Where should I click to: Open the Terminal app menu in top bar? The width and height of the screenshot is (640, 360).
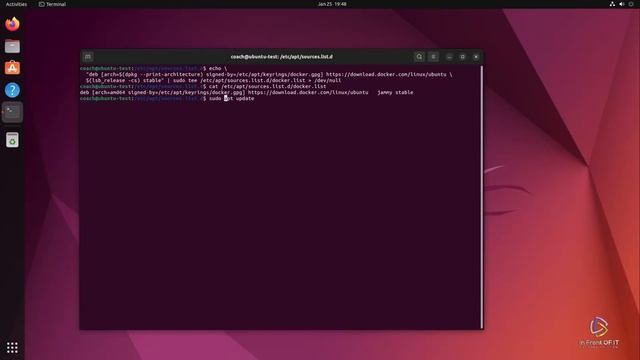click(x=52, y=4)
